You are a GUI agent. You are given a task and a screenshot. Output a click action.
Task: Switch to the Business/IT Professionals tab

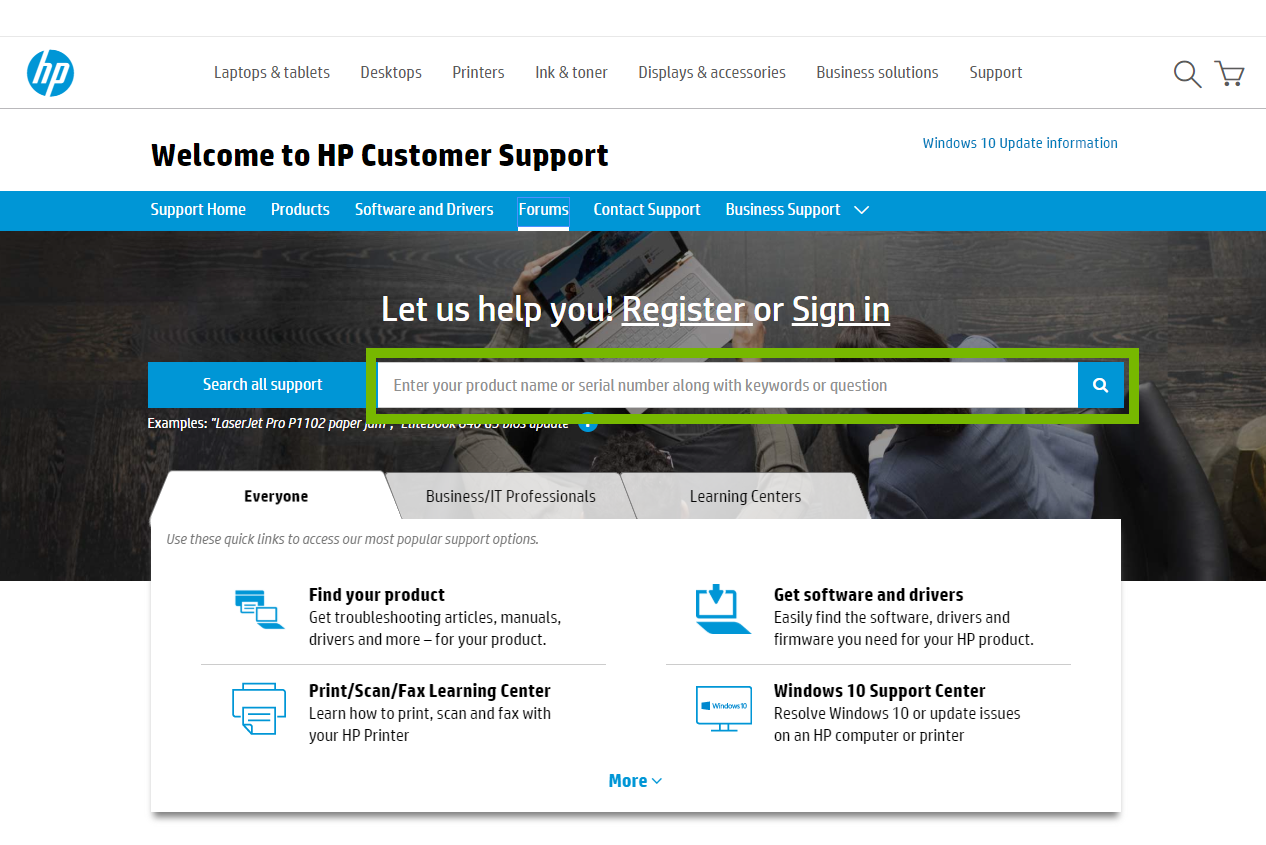(x=510, y=495)
